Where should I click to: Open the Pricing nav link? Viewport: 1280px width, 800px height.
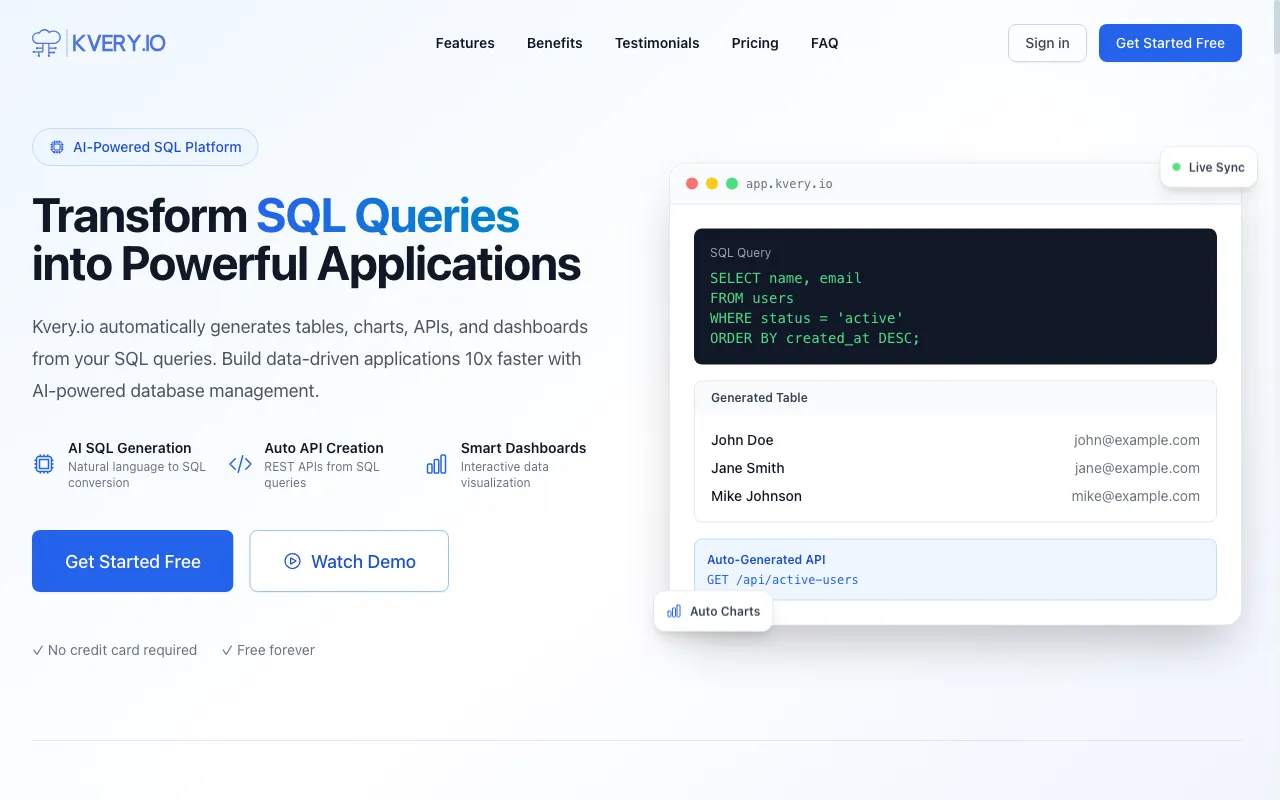coord(755,43)
